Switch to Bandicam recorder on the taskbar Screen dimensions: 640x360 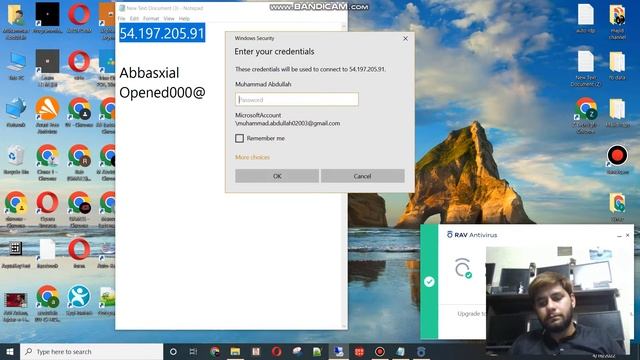(x=380, y=351)
